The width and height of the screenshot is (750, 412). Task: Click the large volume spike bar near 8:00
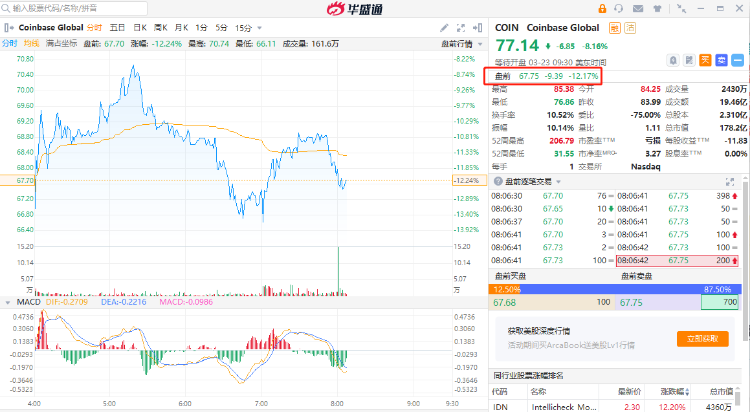tap(339, 269)
